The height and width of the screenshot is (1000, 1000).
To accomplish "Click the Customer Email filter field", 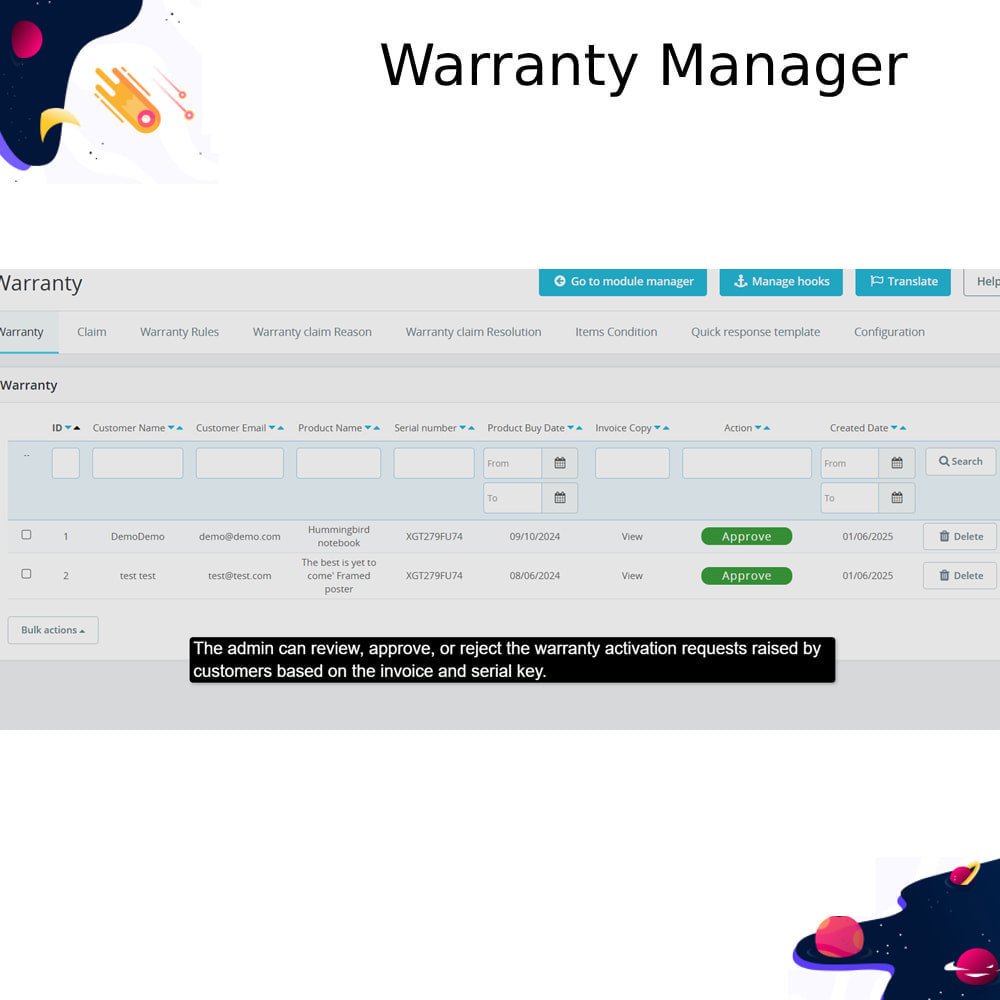I will [239, 463].
